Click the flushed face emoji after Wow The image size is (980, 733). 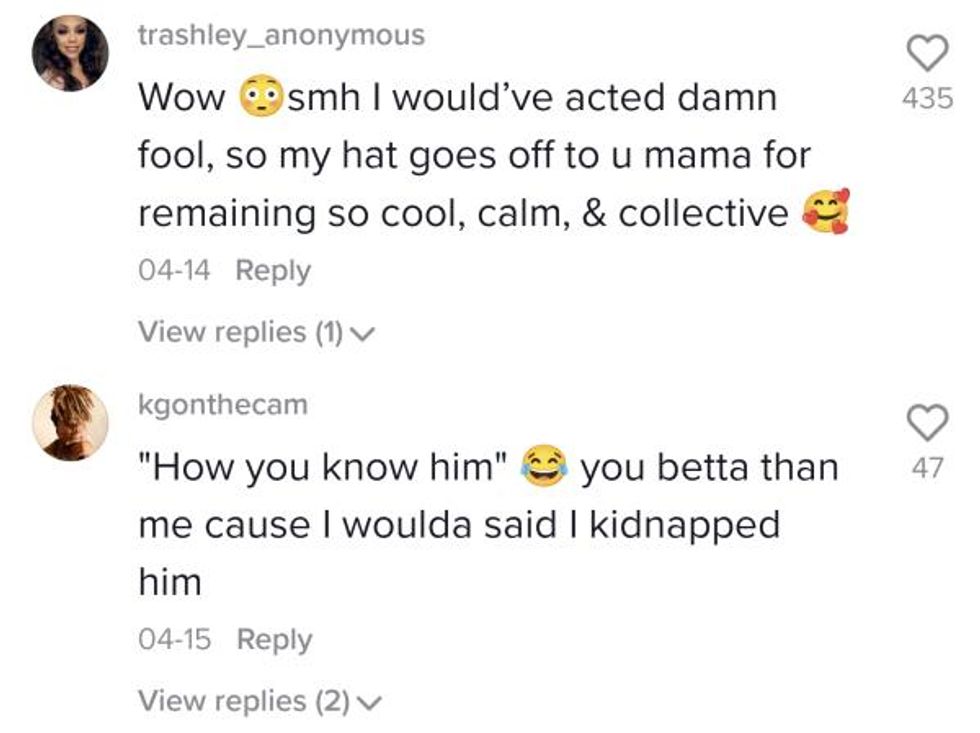tap(259, 98)
